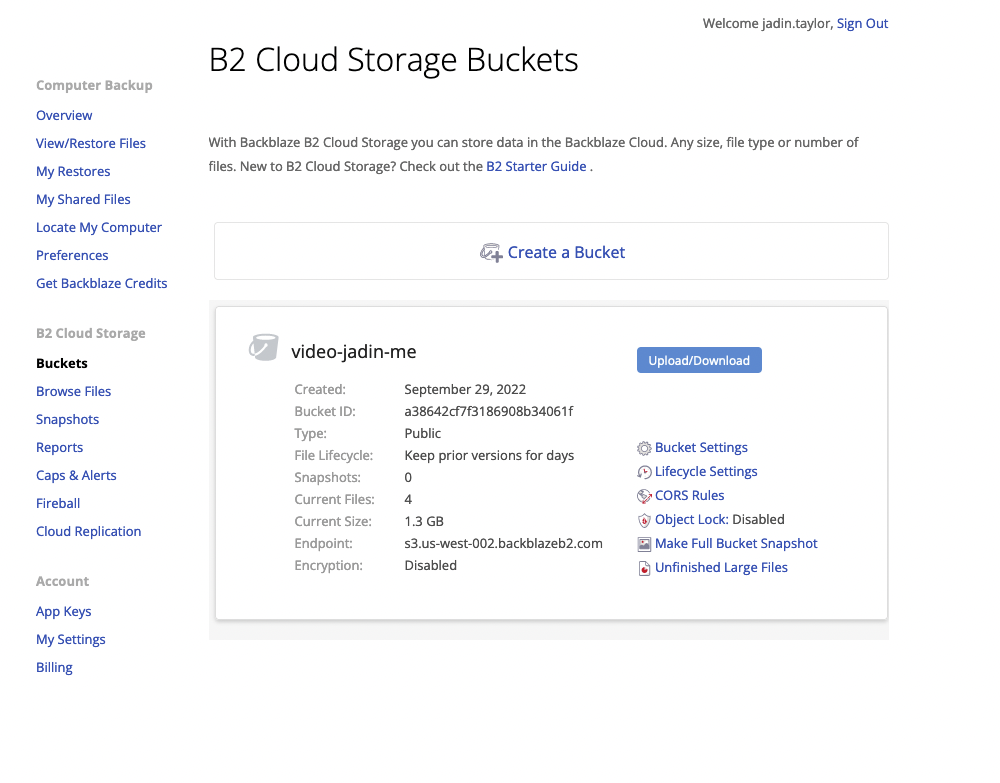Open View/Restore Files page
This screenshot has width=1000, height=783.
tap(91, 143)
